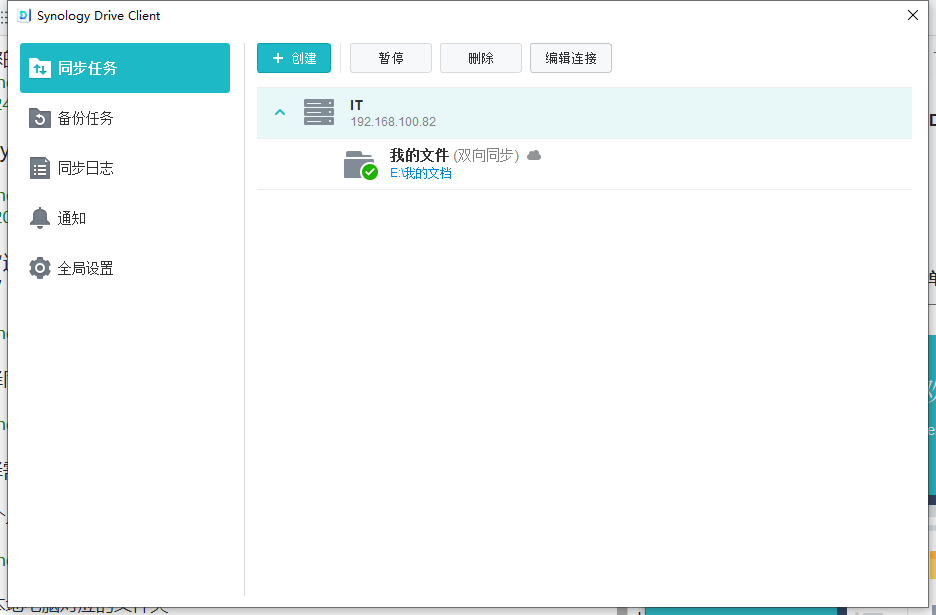
Task: Select the IT server name text
Action: (x=356, y=105)
